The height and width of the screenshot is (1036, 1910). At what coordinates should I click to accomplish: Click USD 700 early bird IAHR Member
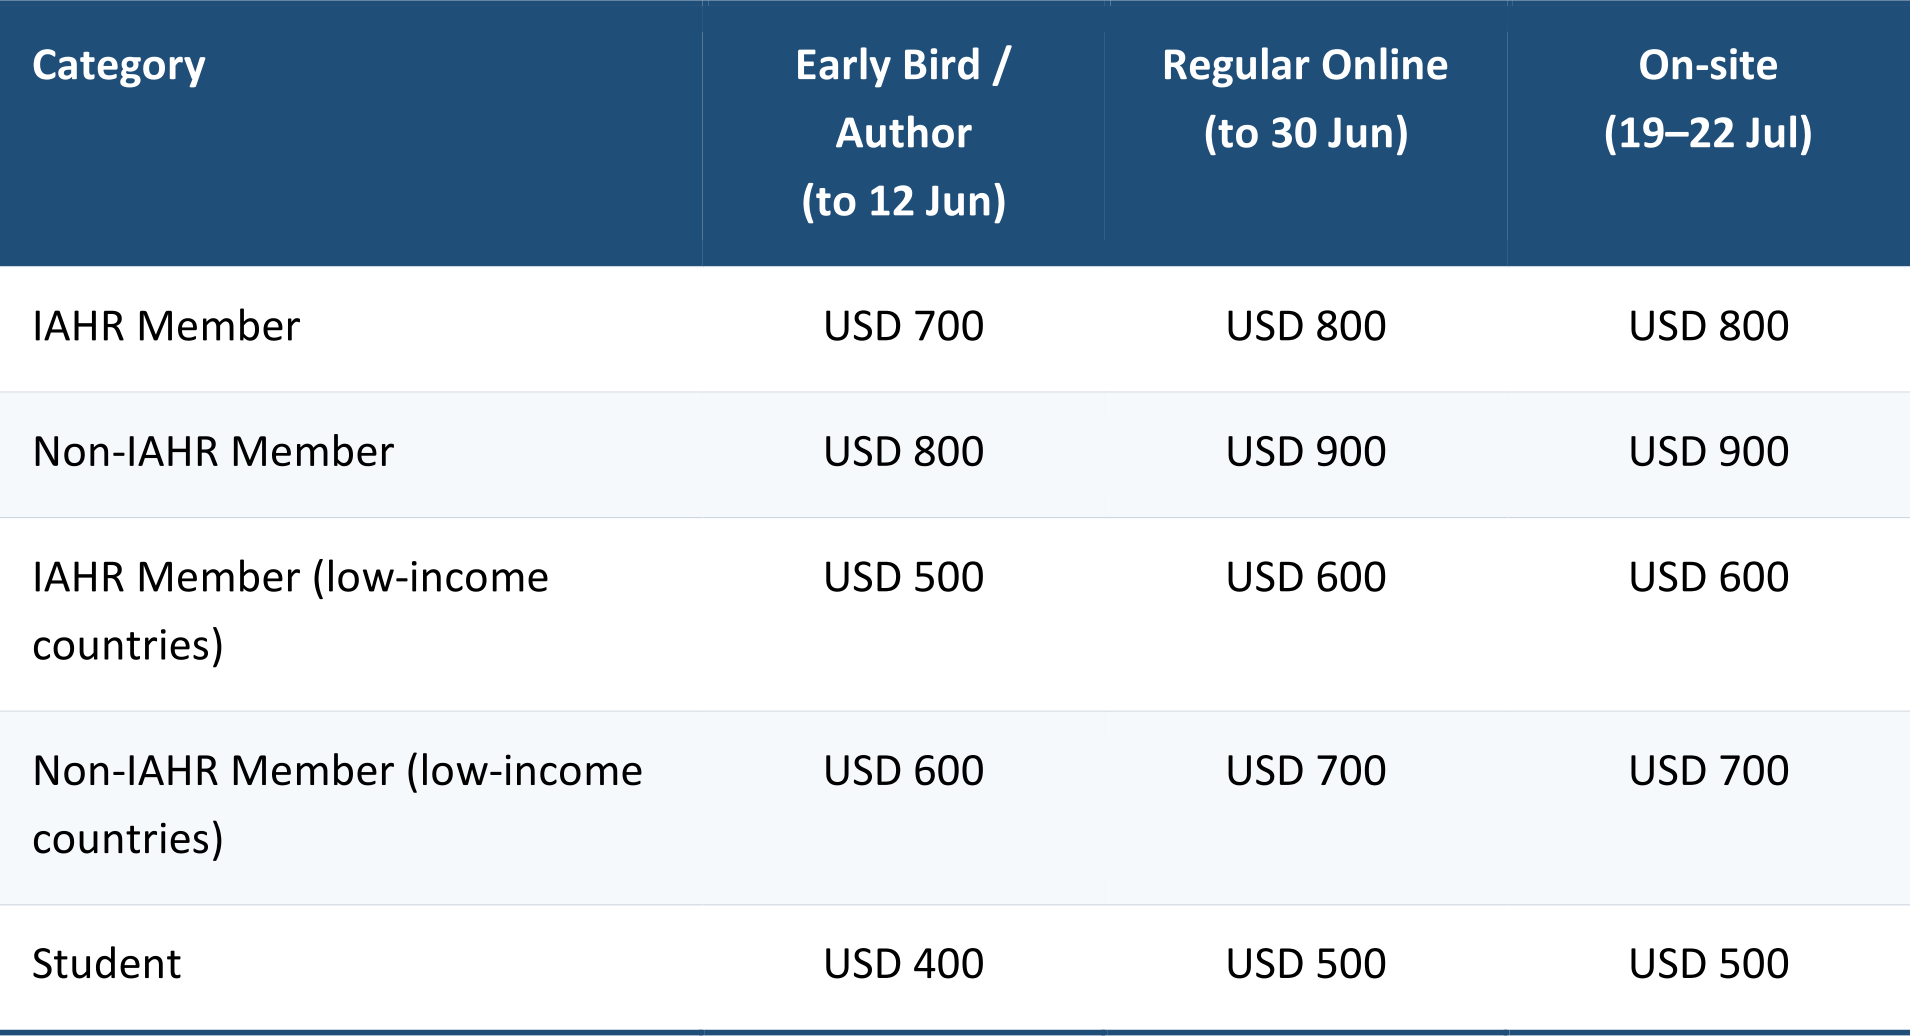pyautogui.click(x=904, y=327)
